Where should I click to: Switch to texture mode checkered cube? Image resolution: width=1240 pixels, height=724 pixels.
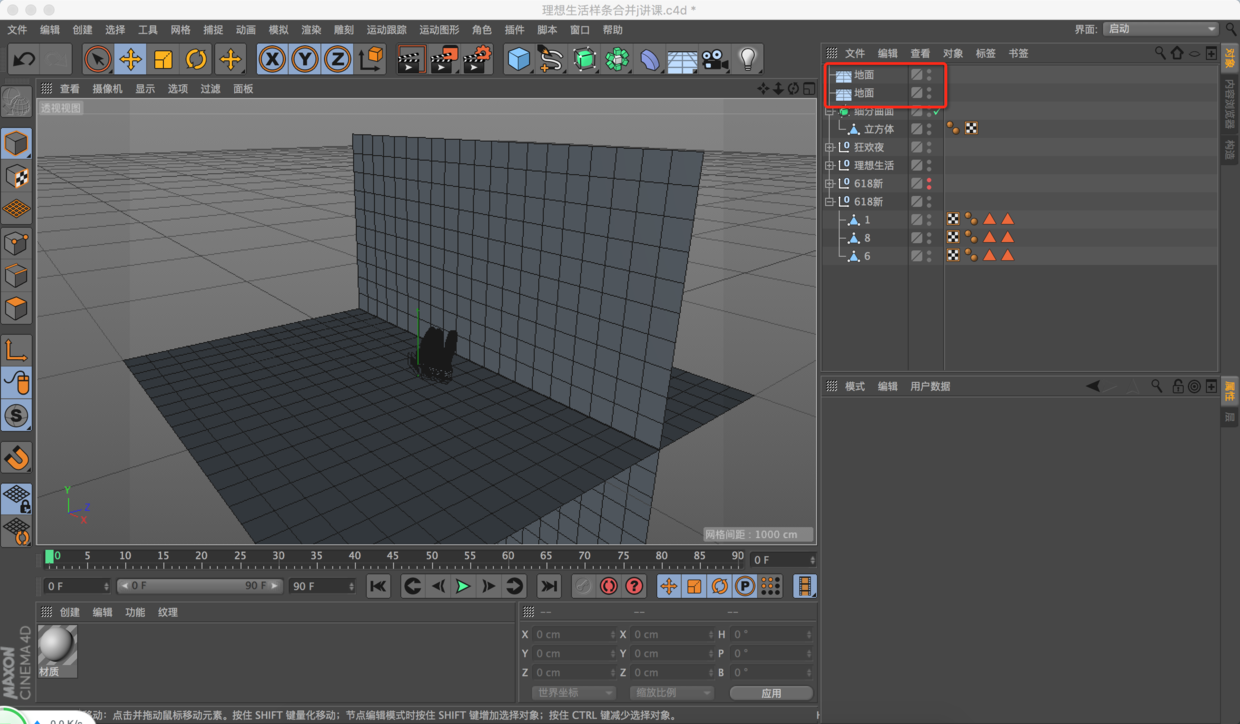(x=16, y=177)
